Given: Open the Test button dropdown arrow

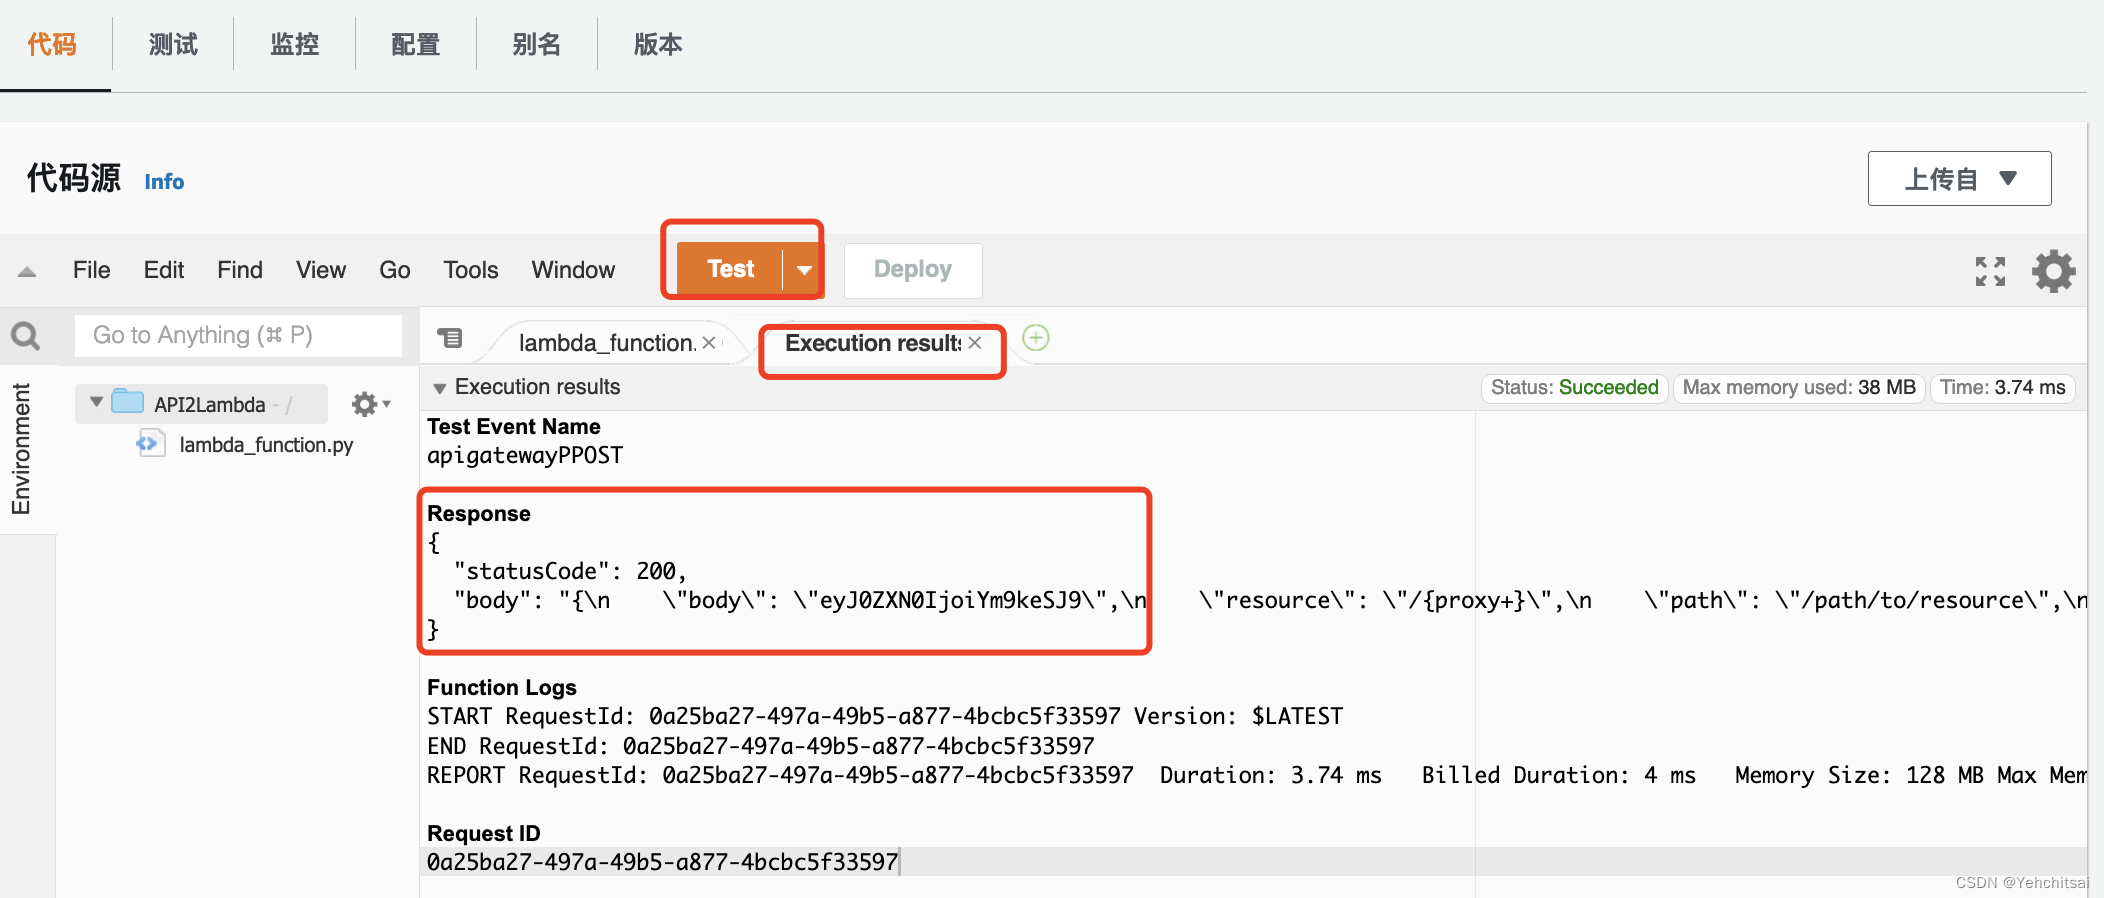Looking at the screenshot, I should (803, 270).
